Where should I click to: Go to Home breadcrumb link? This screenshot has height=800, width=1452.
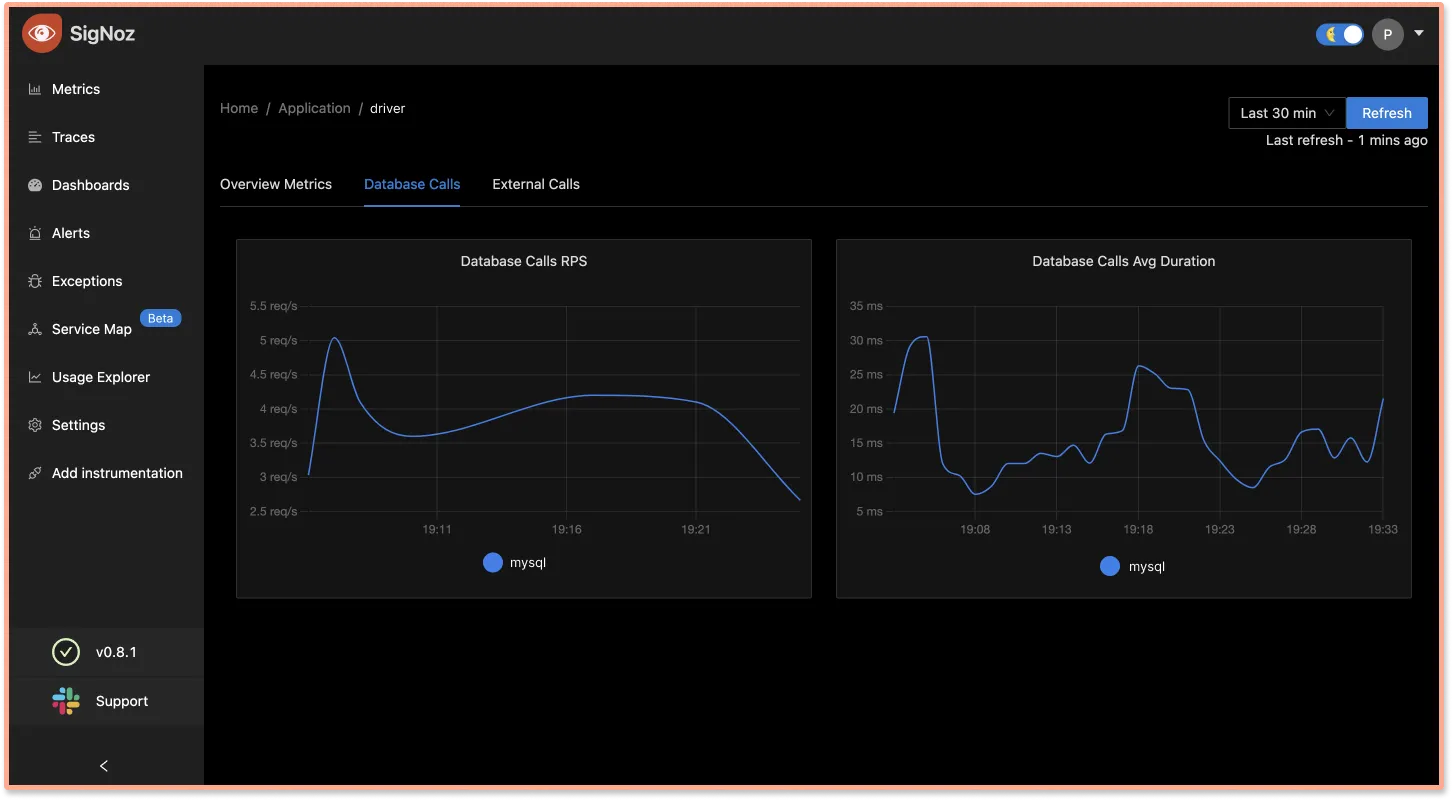[x=239, y=108]
